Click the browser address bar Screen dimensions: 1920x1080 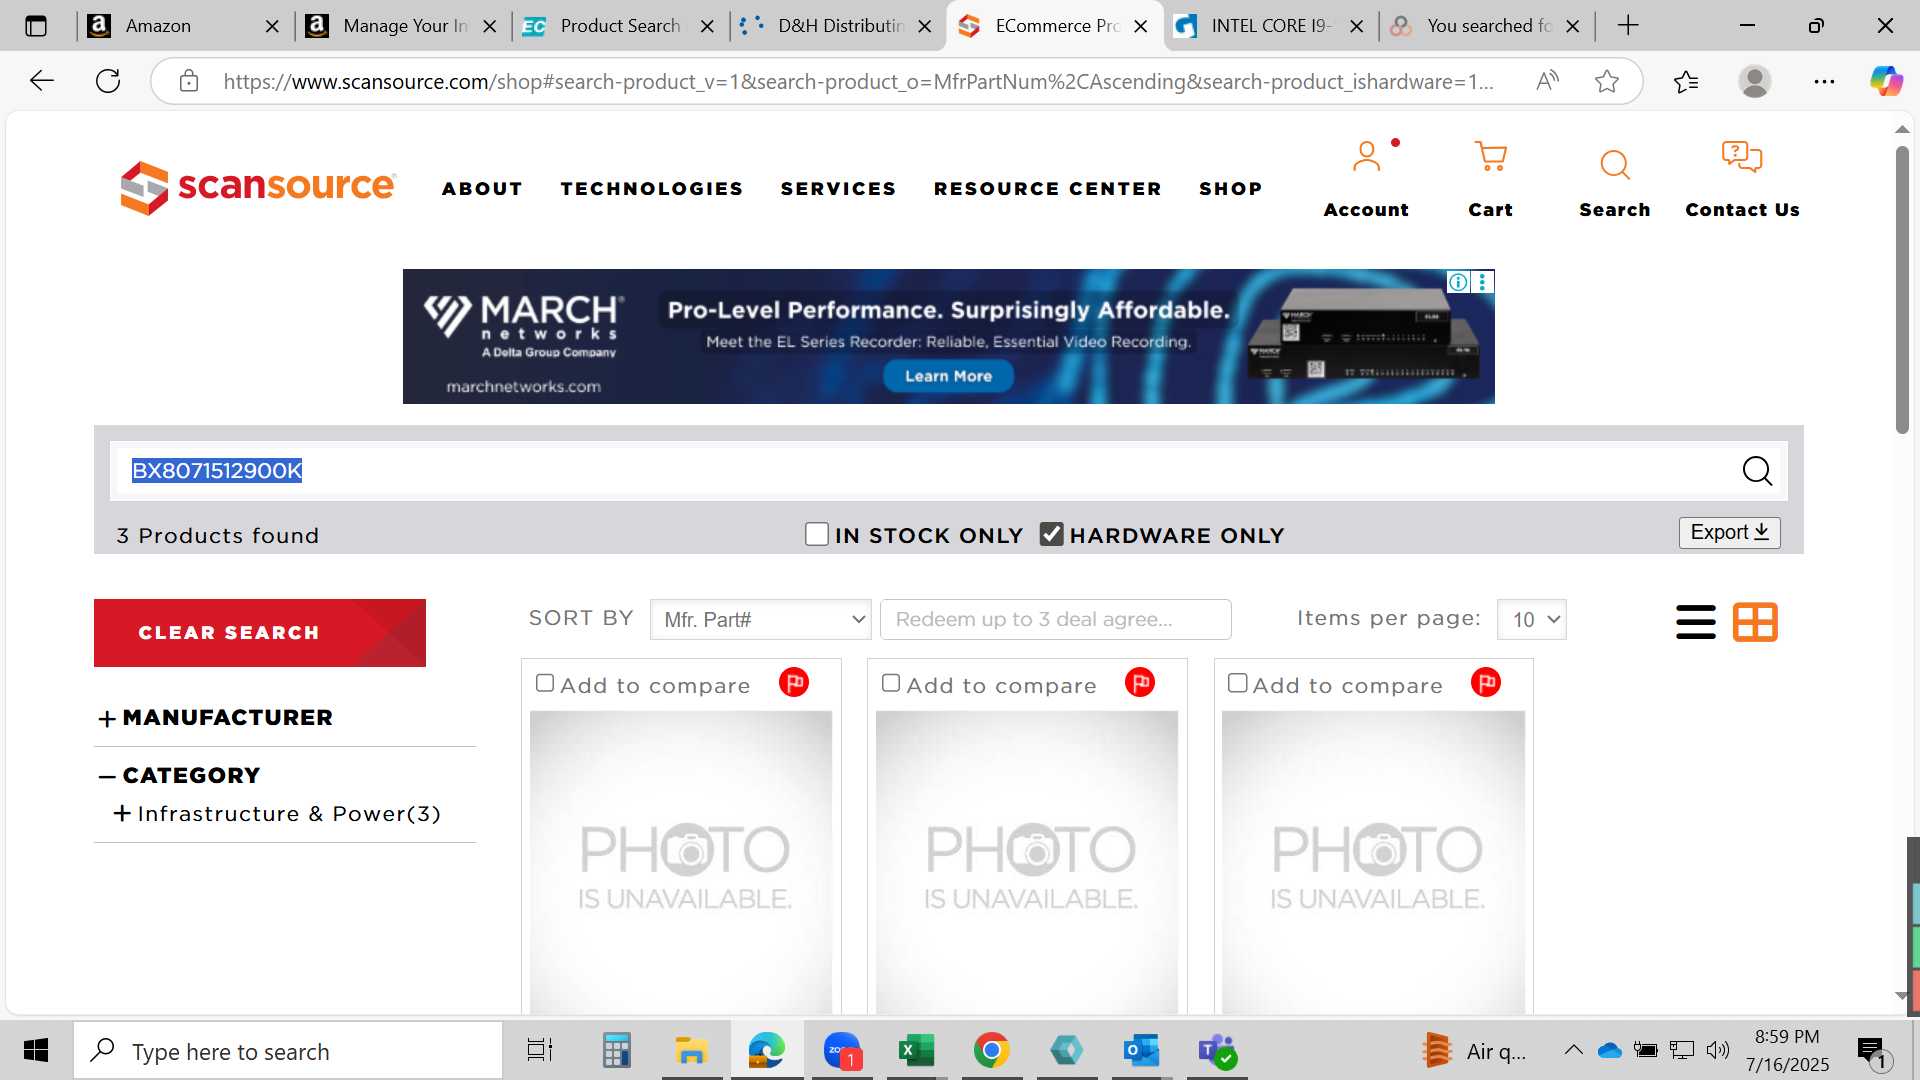point(858,81)
